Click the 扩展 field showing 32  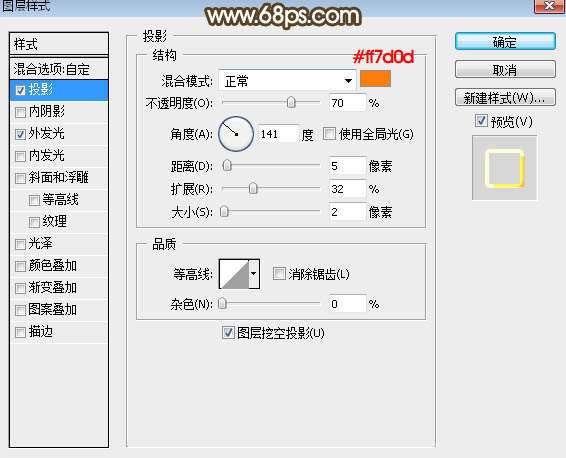(347, 189)
